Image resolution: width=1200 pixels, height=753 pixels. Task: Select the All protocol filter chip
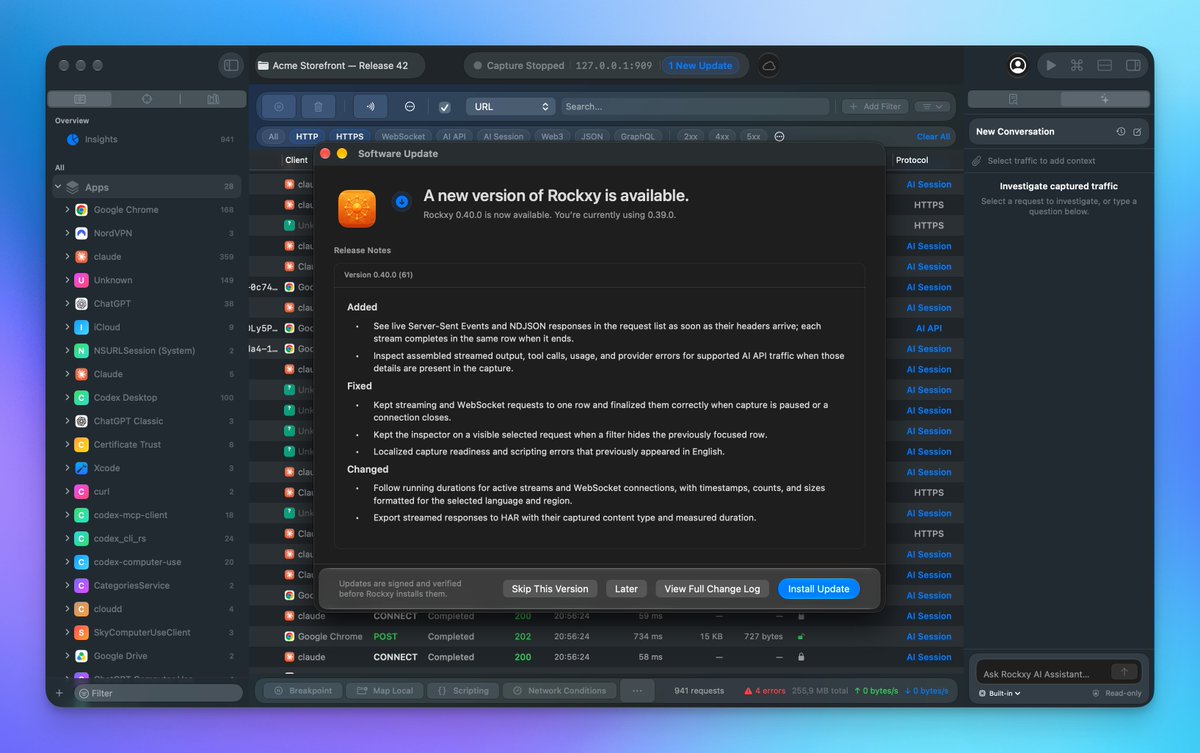tap(273, 136)
